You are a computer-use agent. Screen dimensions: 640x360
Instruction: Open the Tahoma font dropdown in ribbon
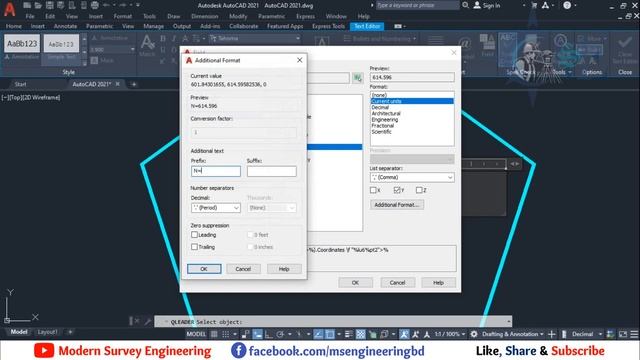(255, 38)
